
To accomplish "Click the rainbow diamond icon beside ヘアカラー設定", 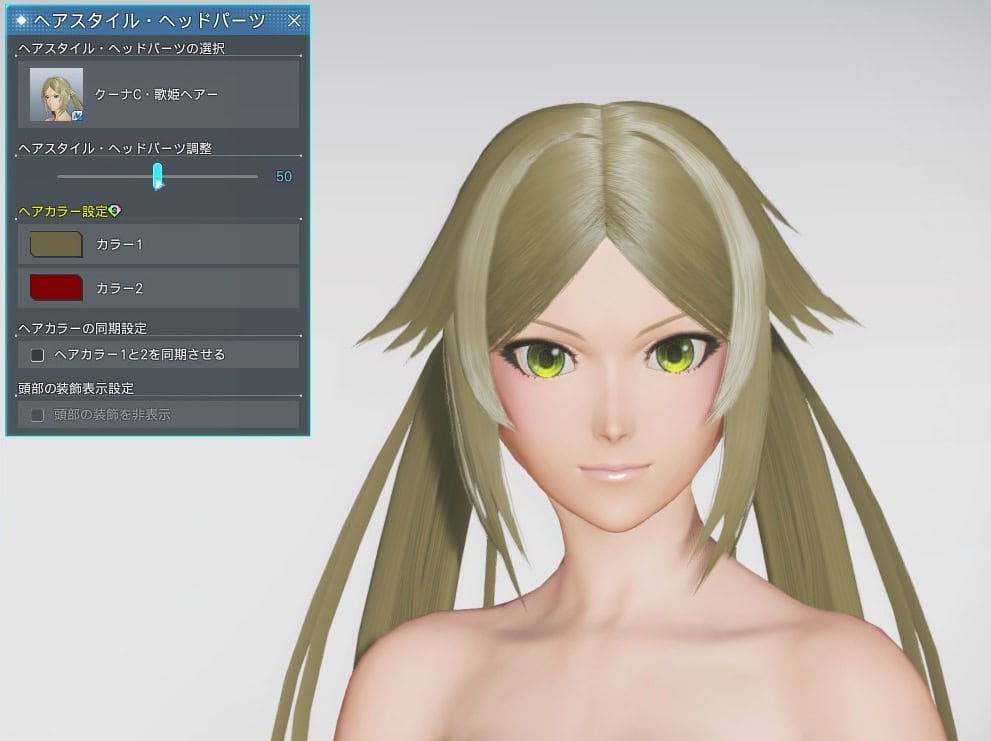I will click(114, 210).
